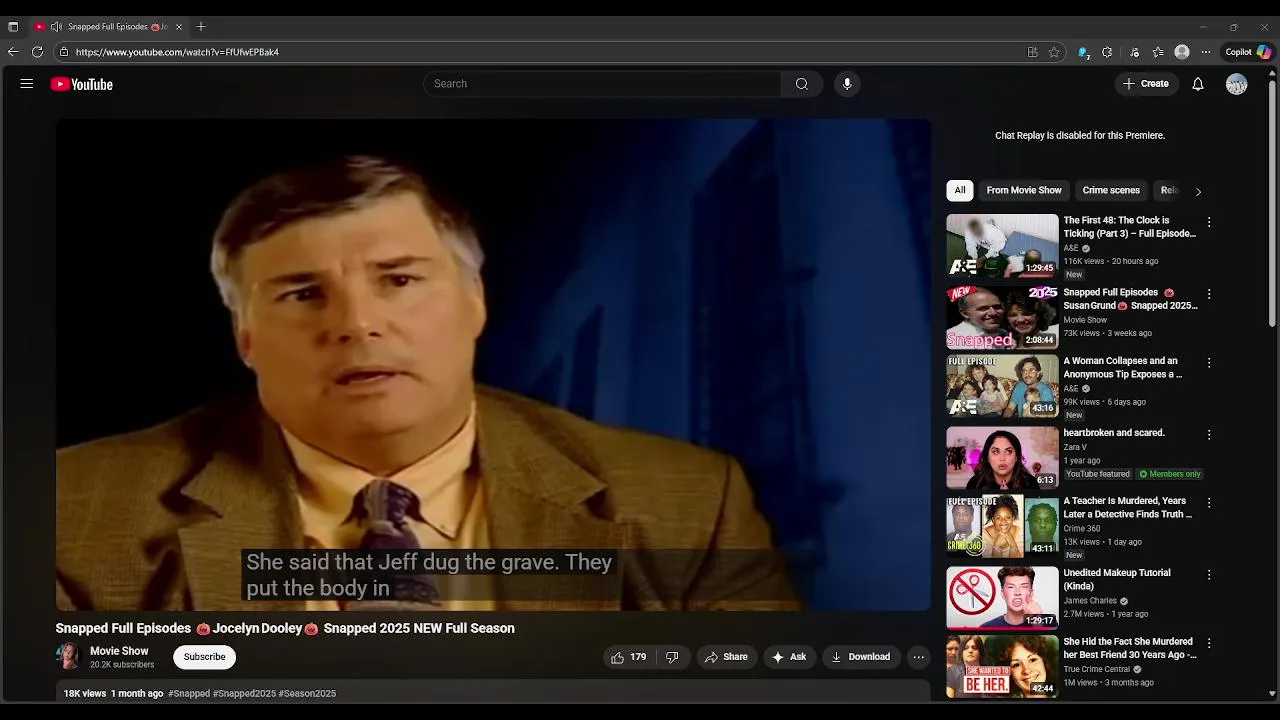Image resolution: width=1280 pixels, height=720 pixels.
Task: View site information lock icon
Action: (x=64, y=52)
